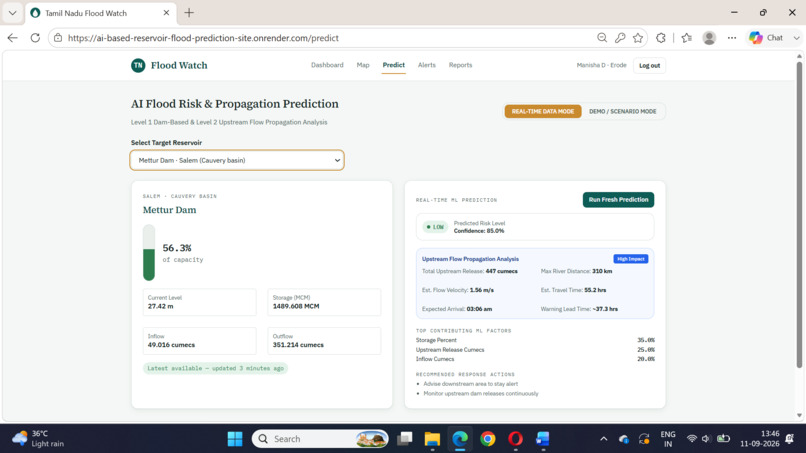Viewport: 806px width, 453px height.
Task: Click the Storage Percent factor row
Action: (x=535, y=340)
